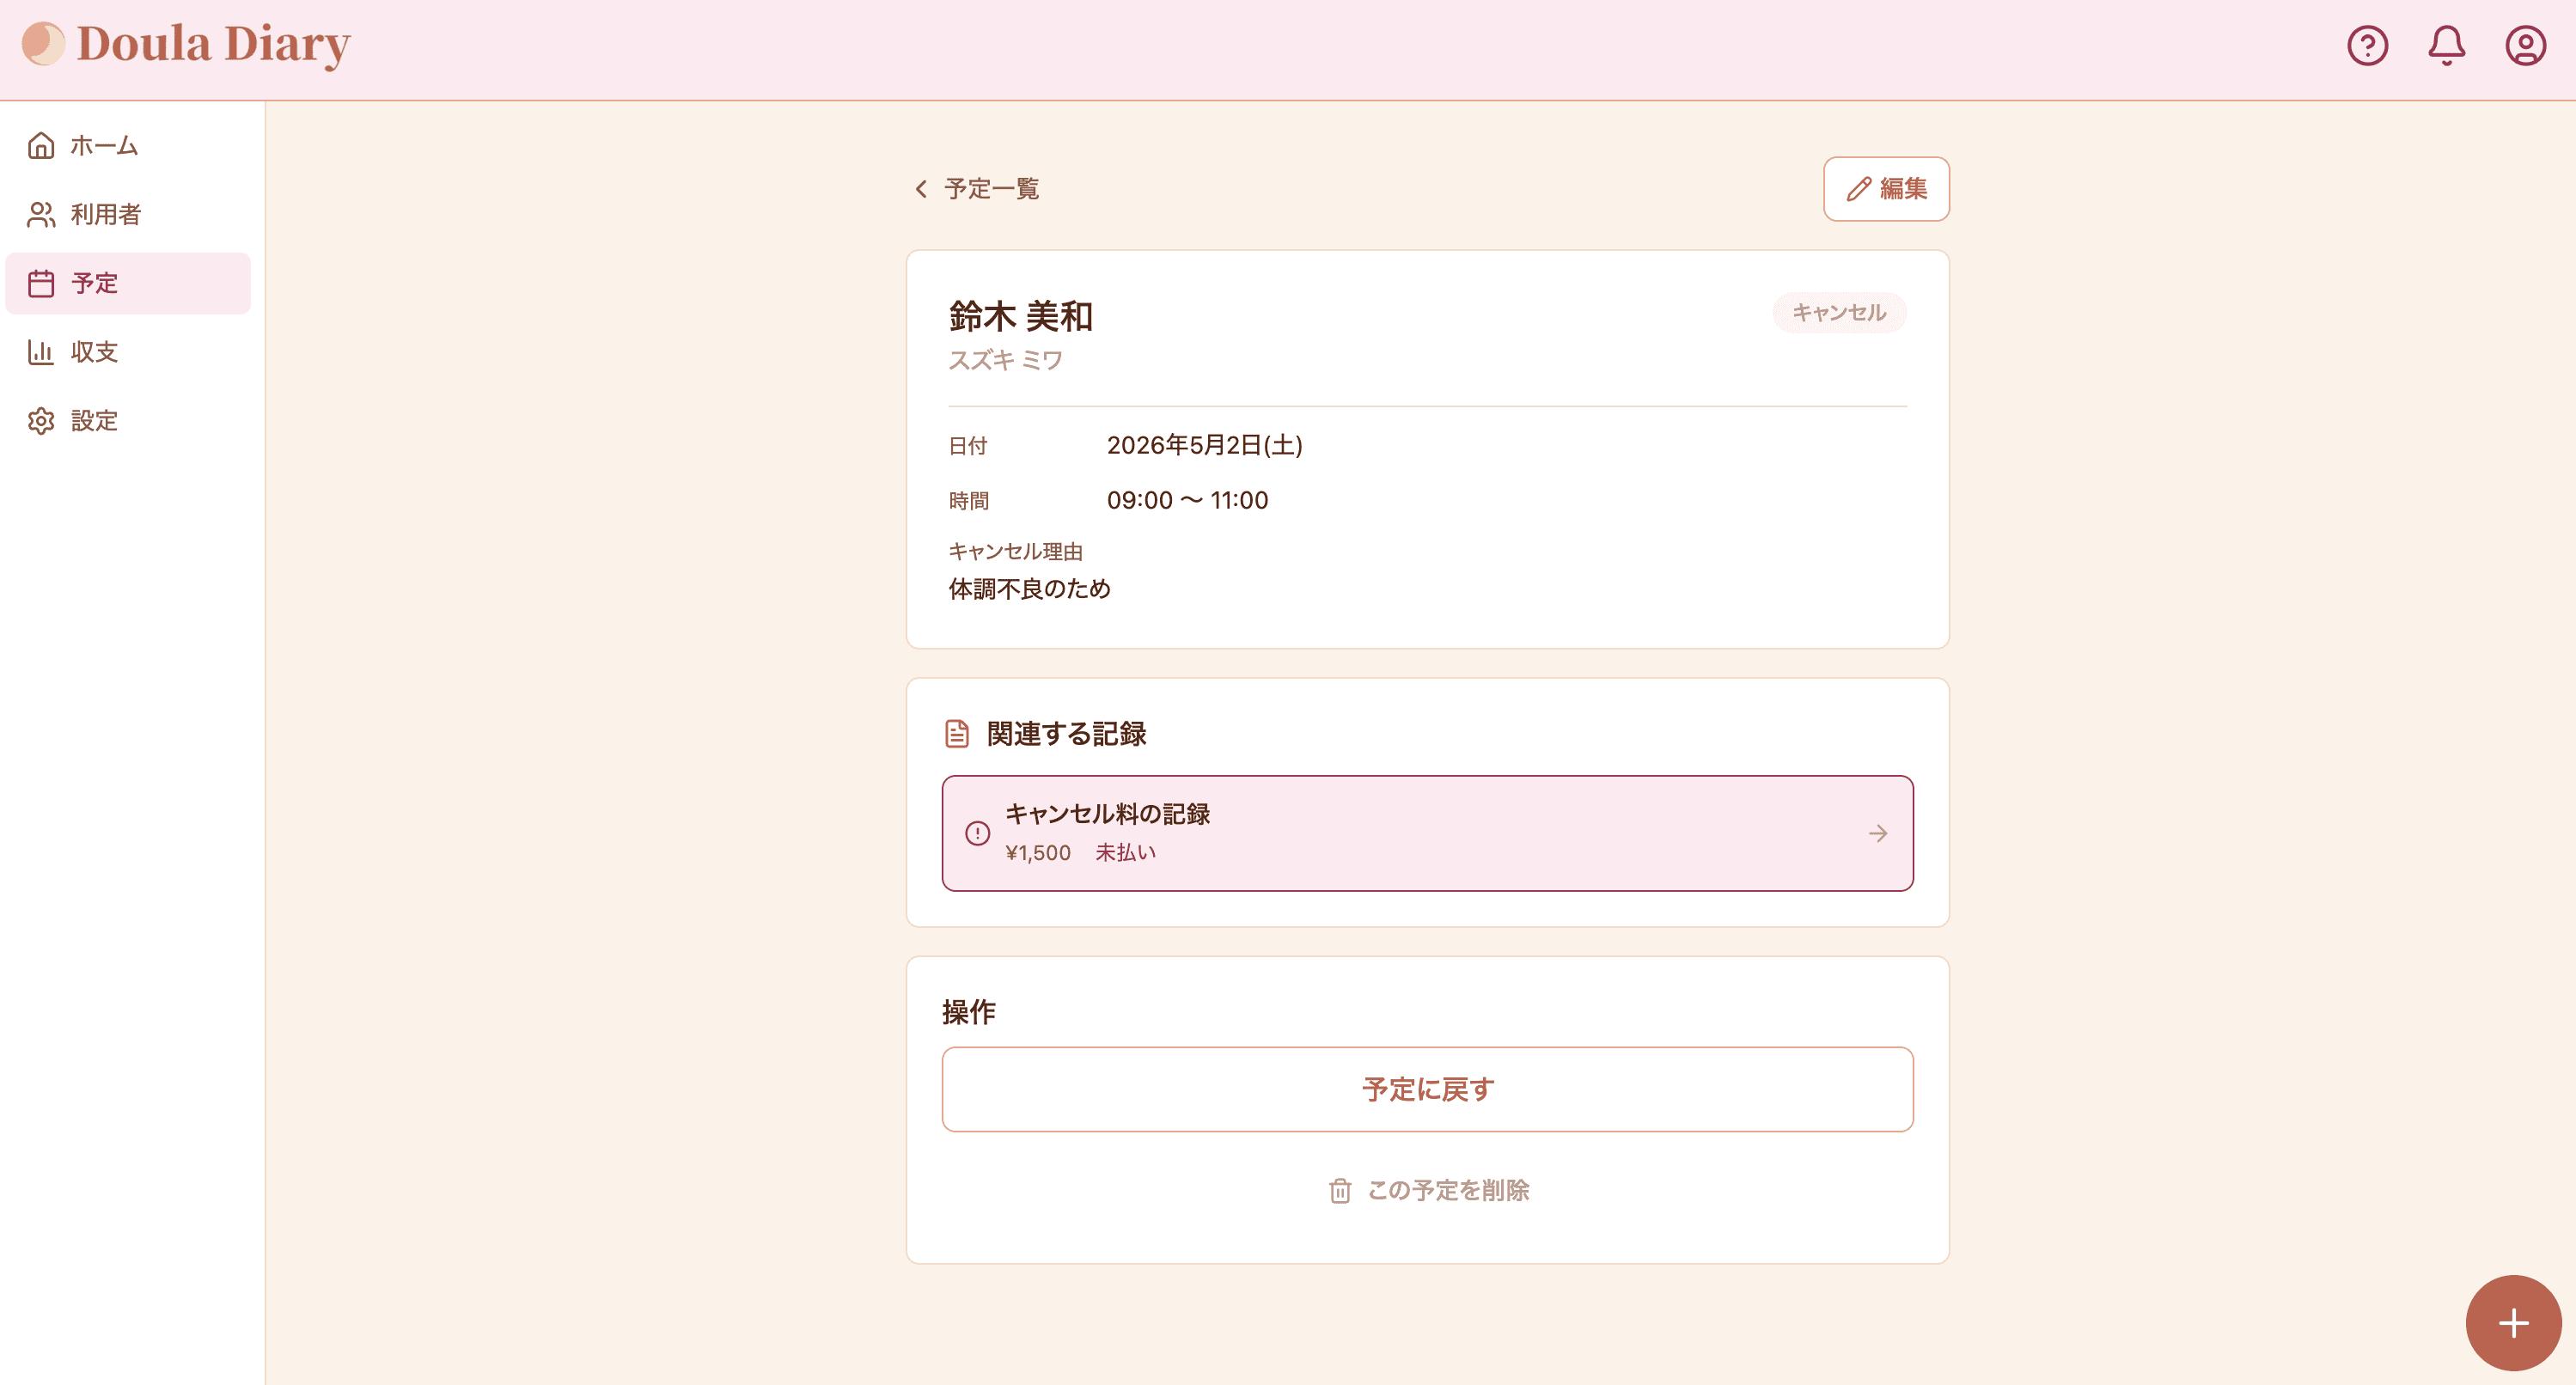
Task: Click the Doula Diary moon logo
Action: click(43, 44)
